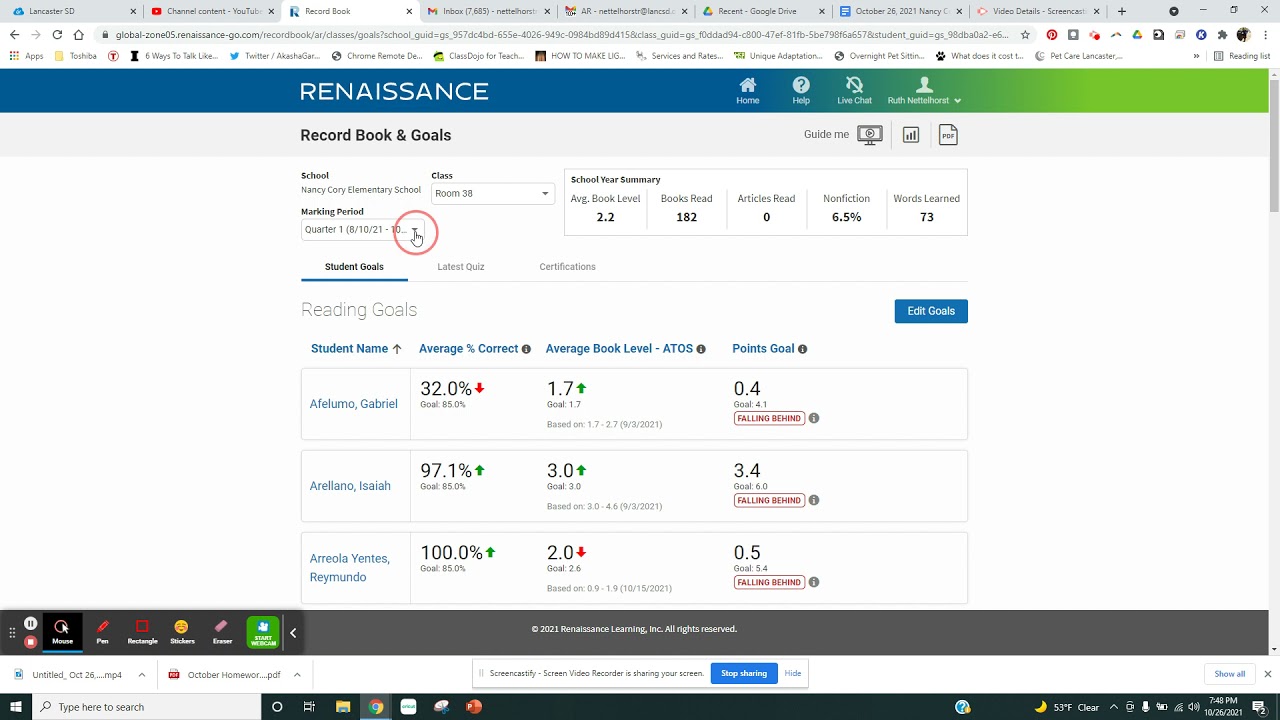This screenshot has height=720, width=1280.
Task: Select the Screencastify Mouse tool
Action: point(62,632)
